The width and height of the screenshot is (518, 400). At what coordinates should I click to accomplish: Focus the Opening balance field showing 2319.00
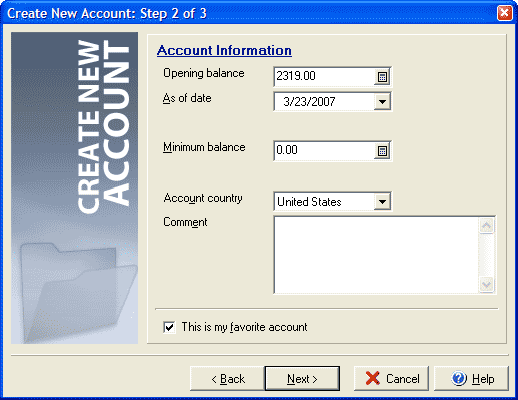[x=324, y=76]
